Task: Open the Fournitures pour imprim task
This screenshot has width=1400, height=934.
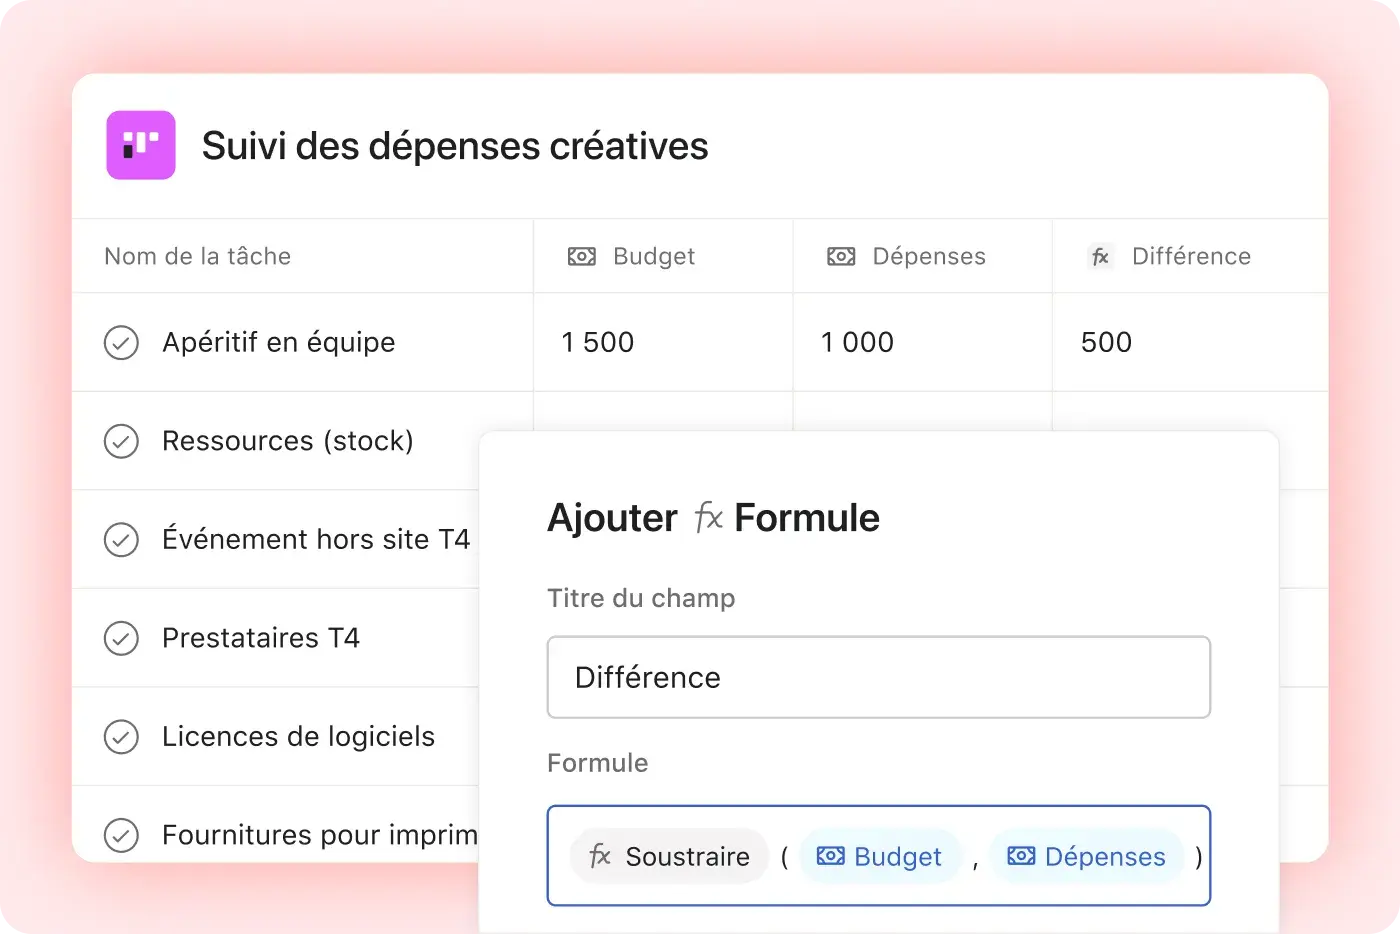Action: (x=320, y=835)
